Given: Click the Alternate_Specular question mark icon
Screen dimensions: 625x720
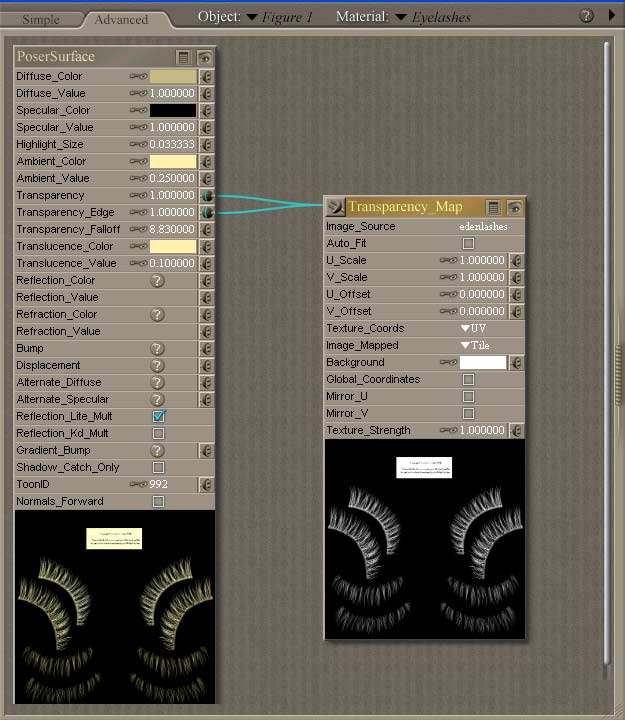Looking at the screenshot, I should pos(158,399).
